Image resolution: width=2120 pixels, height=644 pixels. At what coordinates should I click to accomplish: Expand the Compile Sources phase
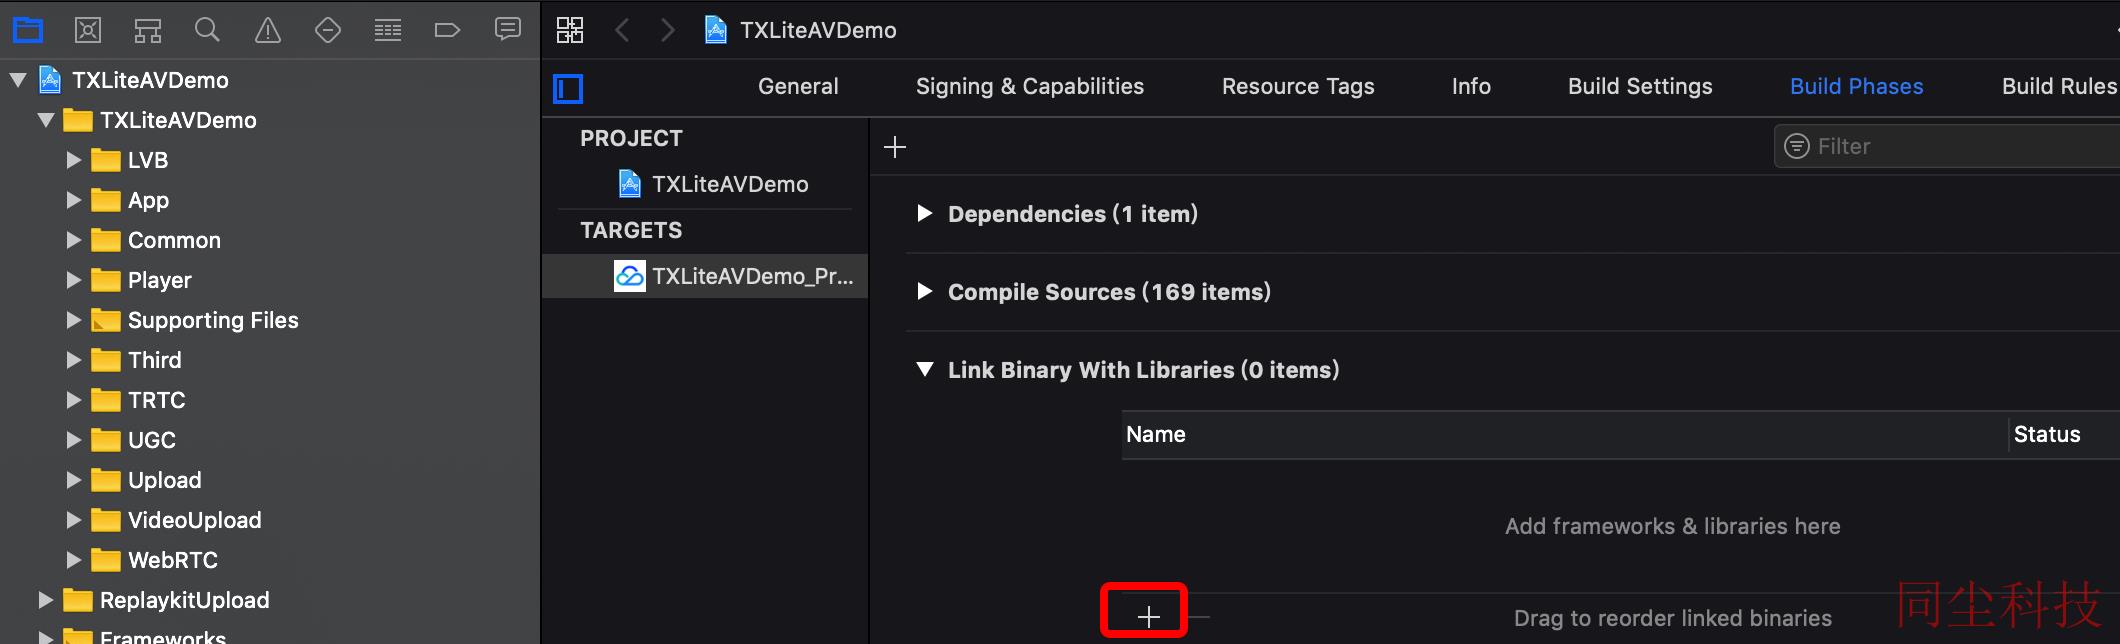(925, 291)
